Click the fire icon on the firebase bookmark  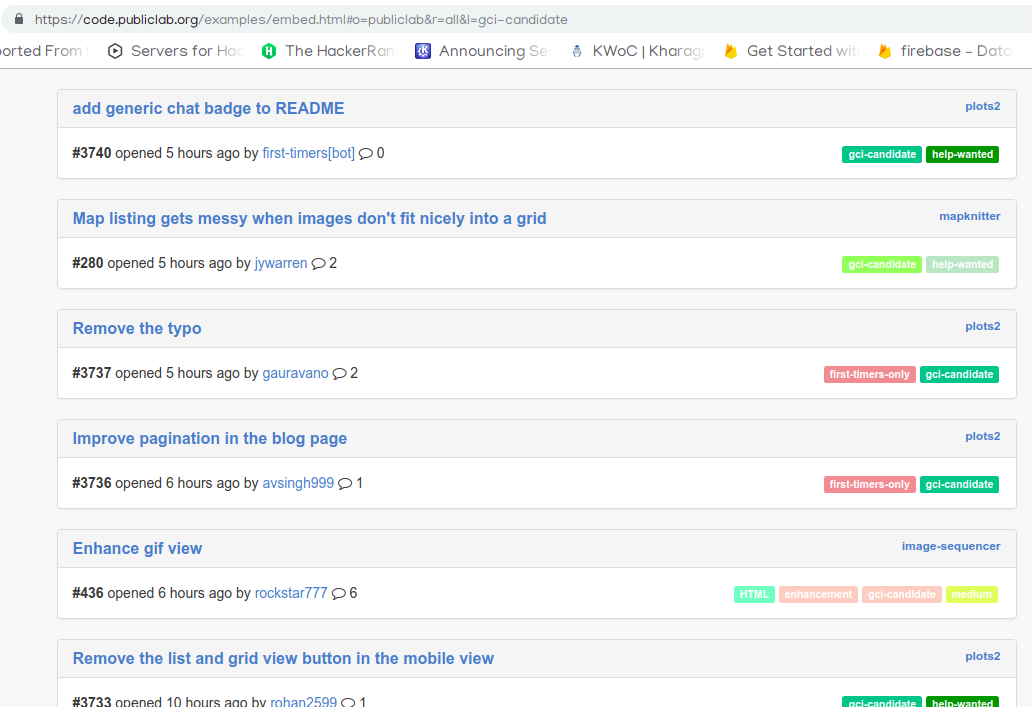[884, 50]
